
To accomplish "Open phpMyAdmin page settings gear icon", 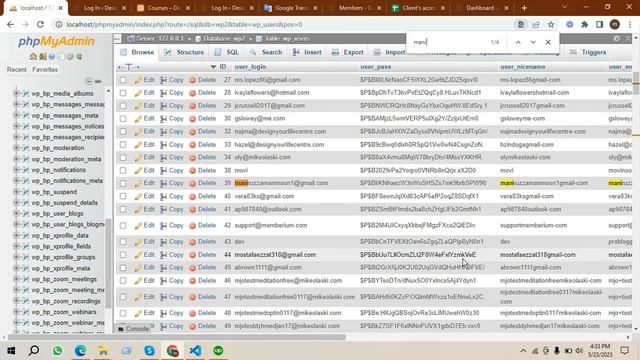I will point(616,38).
